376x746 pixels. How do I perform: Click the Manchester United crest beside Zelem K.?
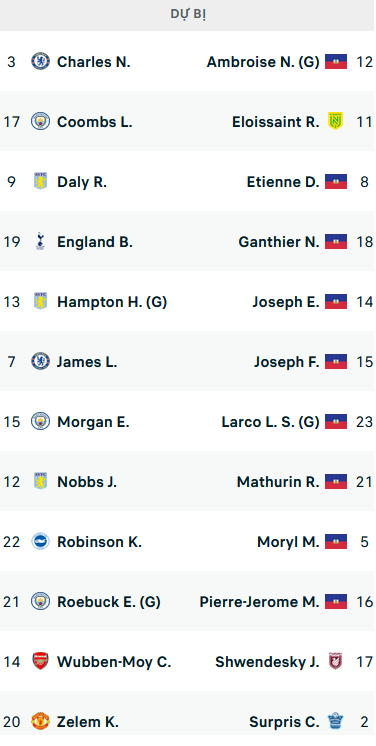40,721
